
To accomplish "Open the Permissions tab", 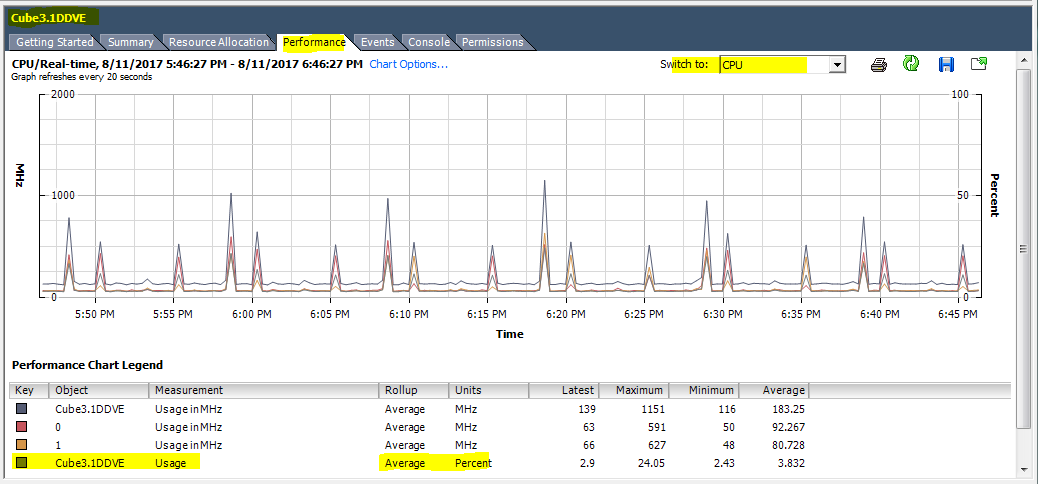I will pyautogui.click(x=492, y=42).
